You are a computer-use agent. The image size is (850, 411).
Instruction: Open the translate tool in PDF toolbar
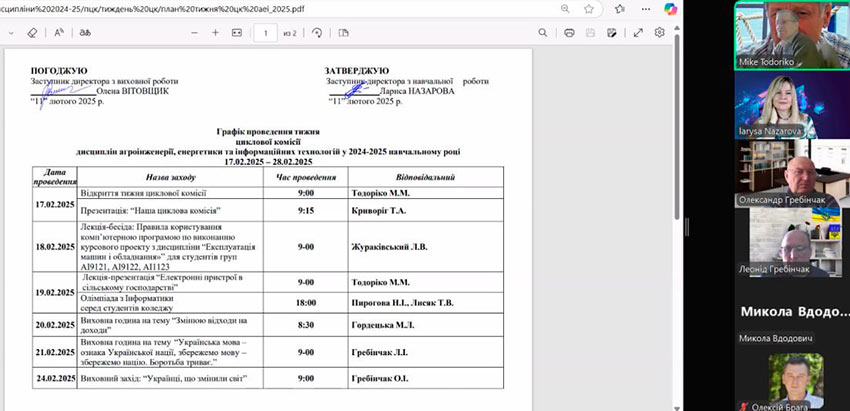tap(85, 32)
